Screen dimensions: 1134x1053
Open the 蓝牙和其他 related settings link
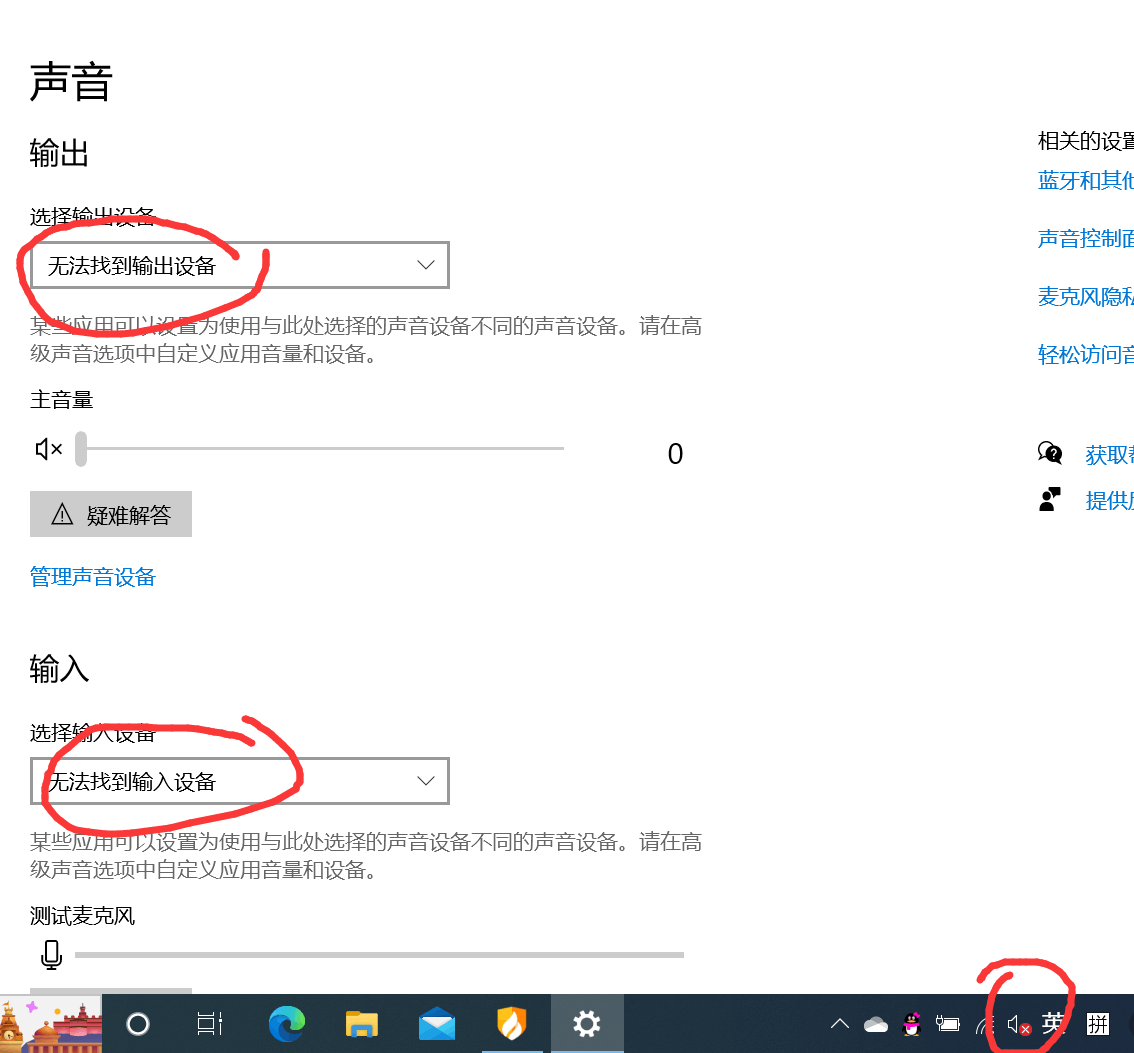[x=1086, y=180]
